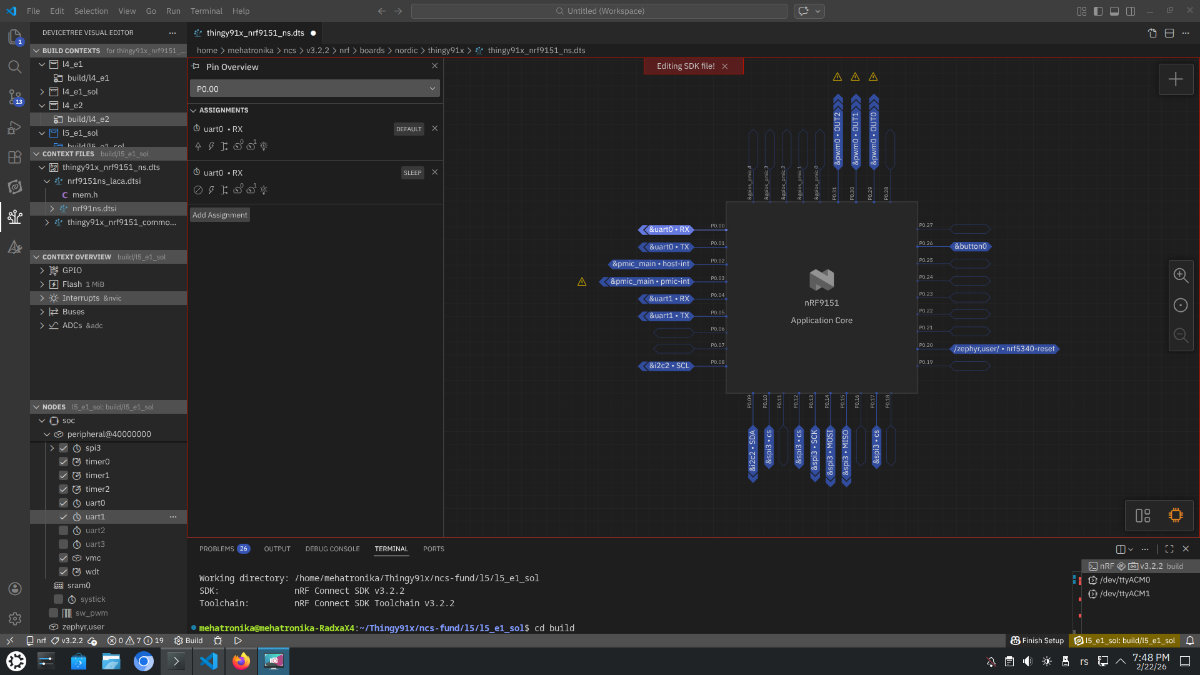Screen dimensions: 1200x675
Task: Close the terminal panel
Action: coord(1188,549)
